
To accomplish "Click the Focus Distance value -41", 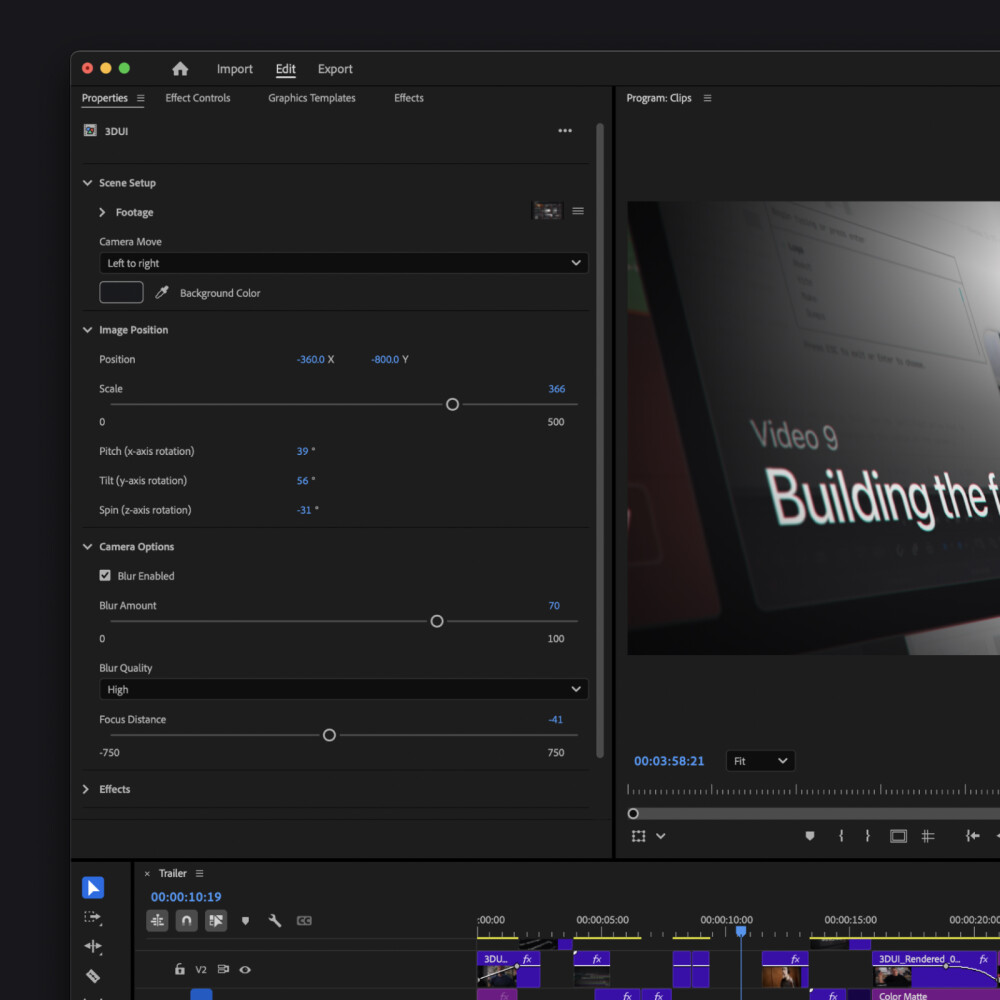I will 555,719.
